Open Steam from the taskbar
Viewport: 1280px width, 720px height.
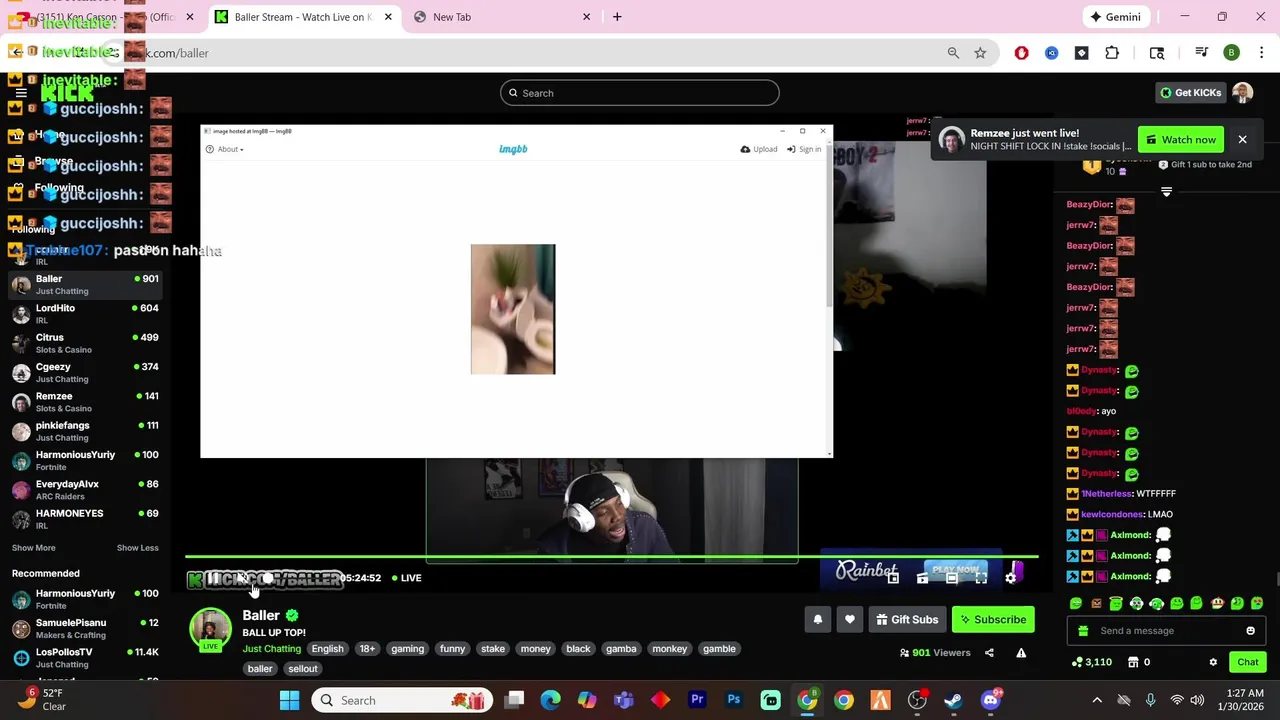pos(953,700)
